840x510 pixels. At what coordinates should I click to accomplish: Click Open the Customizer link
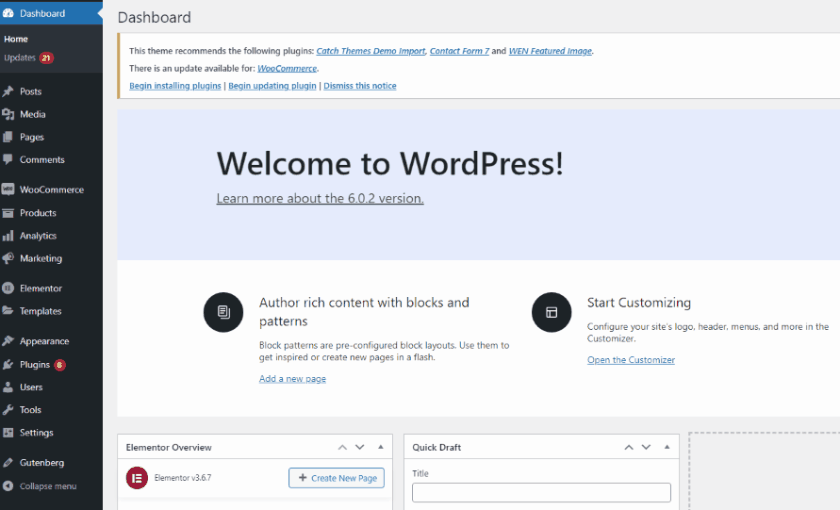click(x=631, y=360)
